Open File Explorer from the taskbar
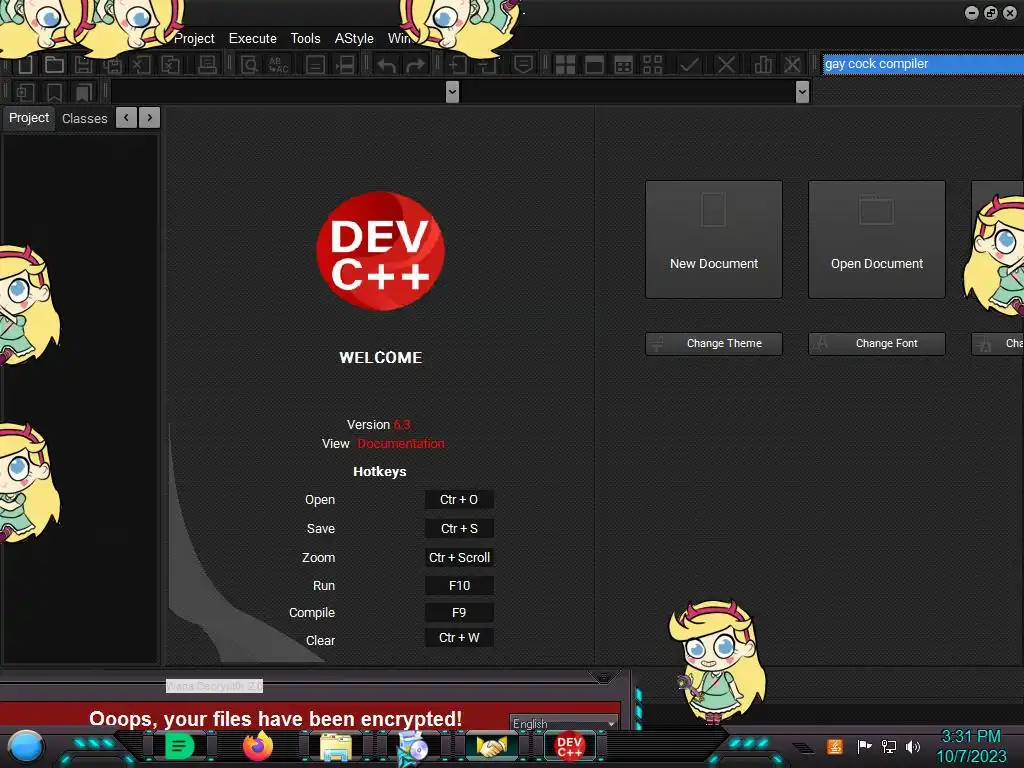This screenshot has height=768, width=1024. pyautogui.click(x=336, y=747)
